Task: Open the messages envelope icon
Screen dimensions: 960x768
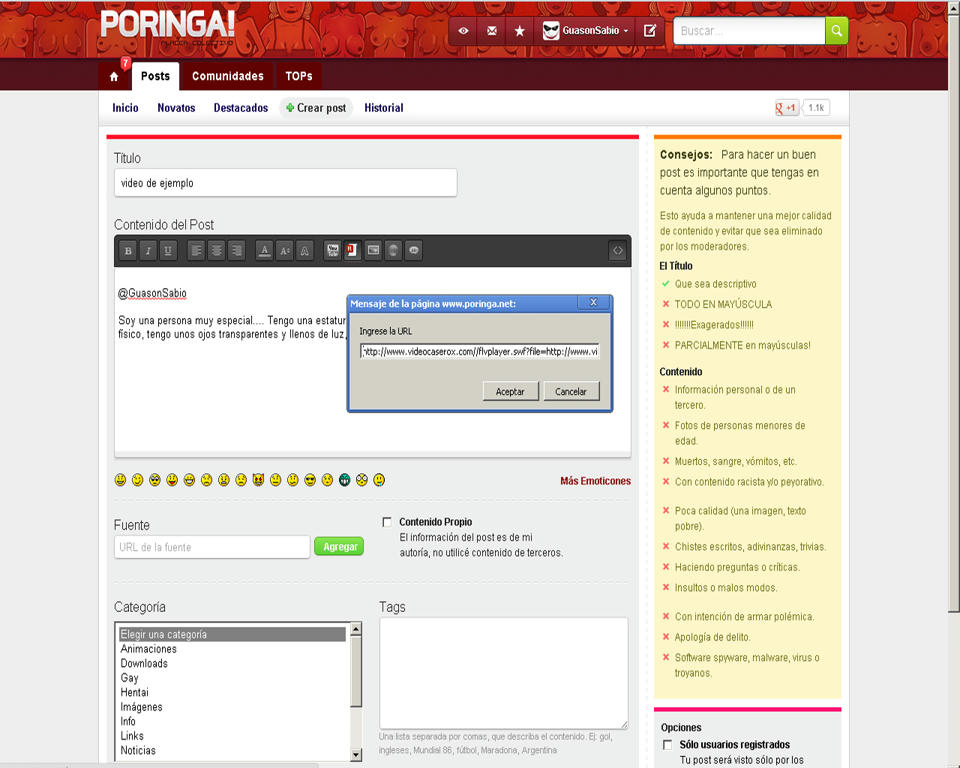Action: point(491,31)
